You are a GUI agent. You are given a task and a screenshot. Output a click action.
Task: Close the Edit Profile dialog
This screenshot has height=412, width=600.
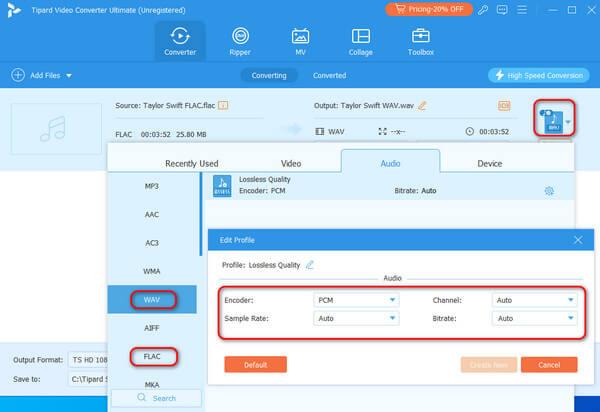click(578, 240)
